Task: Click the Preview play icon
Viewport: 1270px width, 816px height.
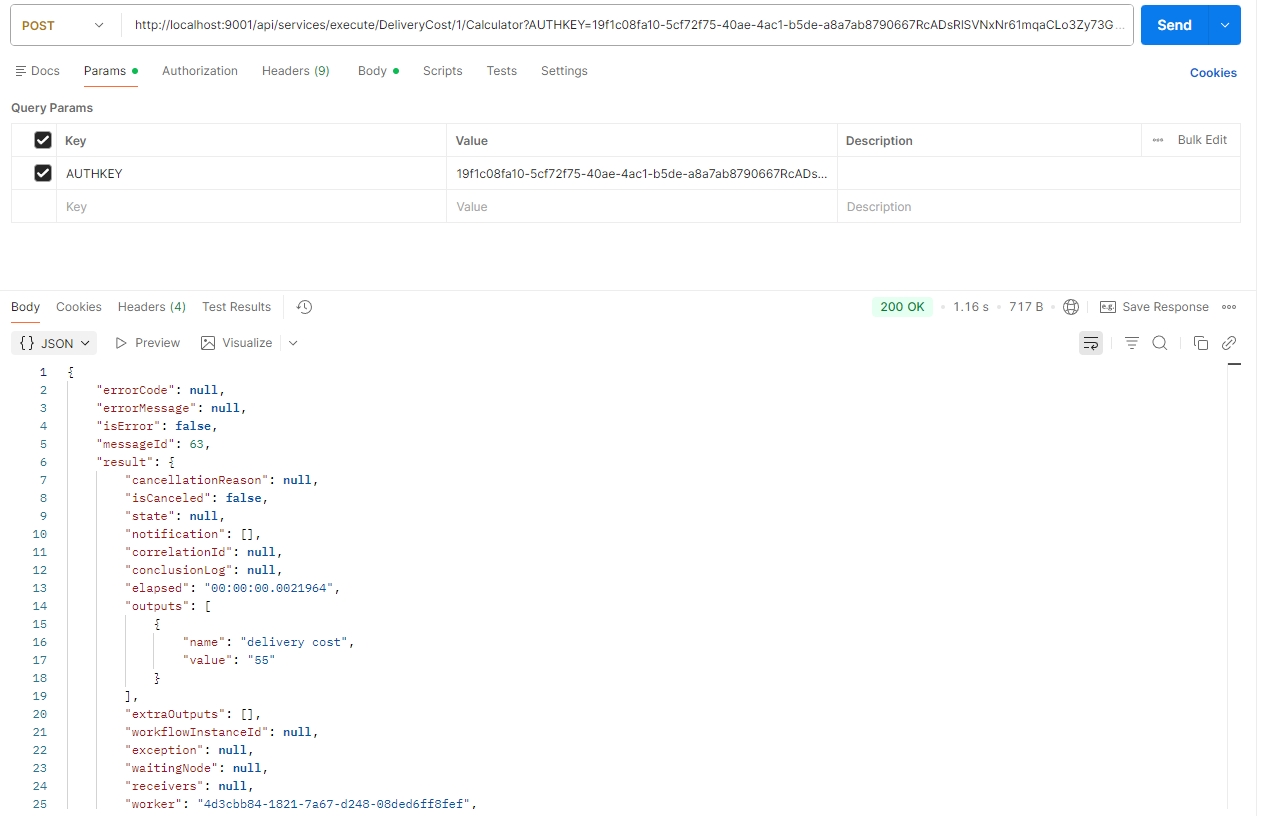Action: coord(121,343)
